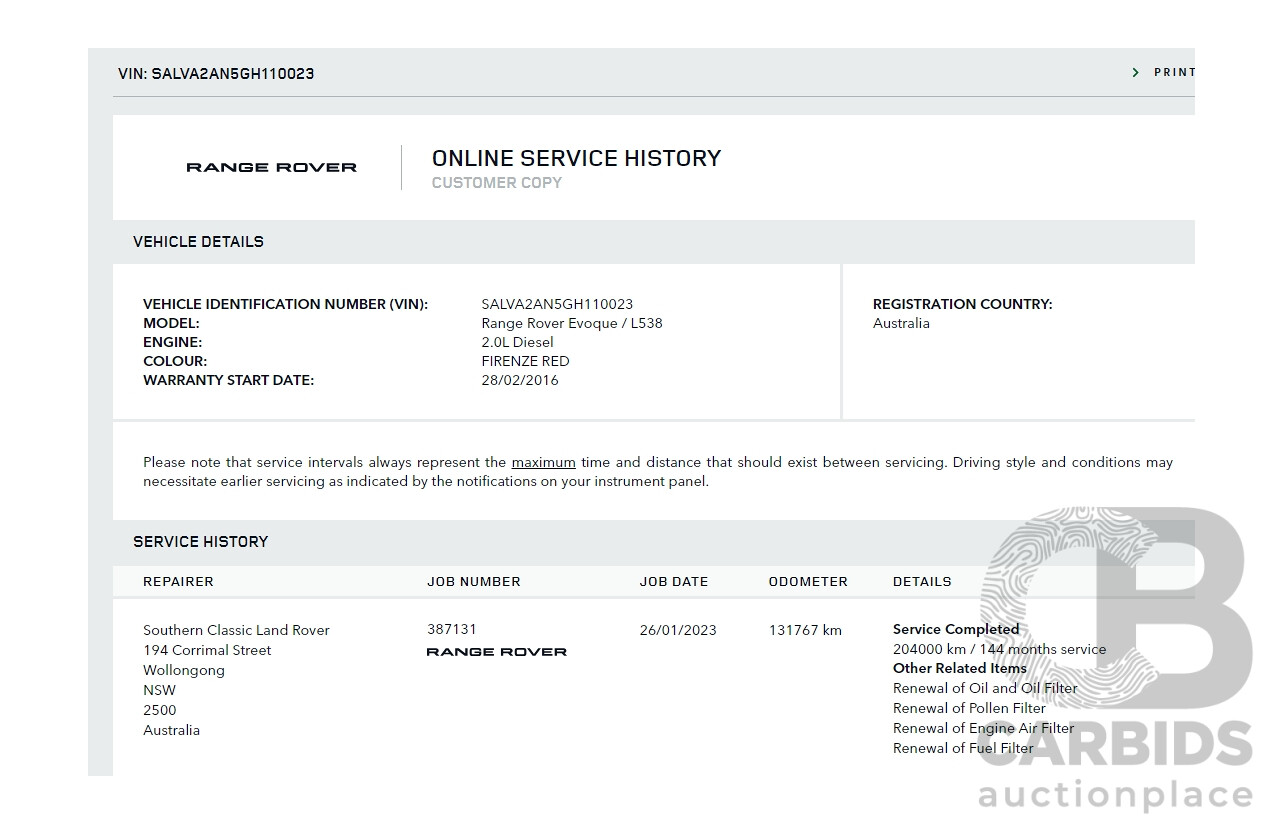Click the Online Service History heading

coord(576,158)
